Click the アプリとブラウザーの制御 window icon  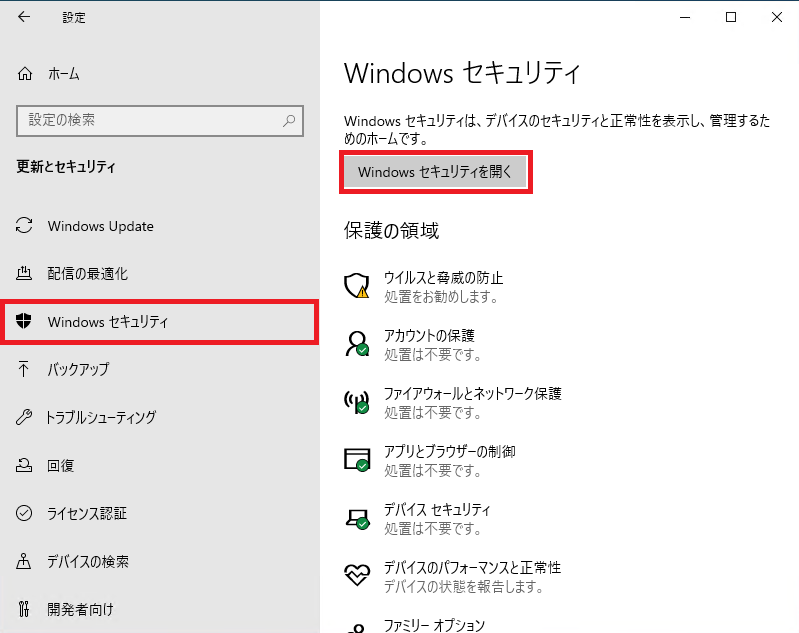(x=357, y=460)
